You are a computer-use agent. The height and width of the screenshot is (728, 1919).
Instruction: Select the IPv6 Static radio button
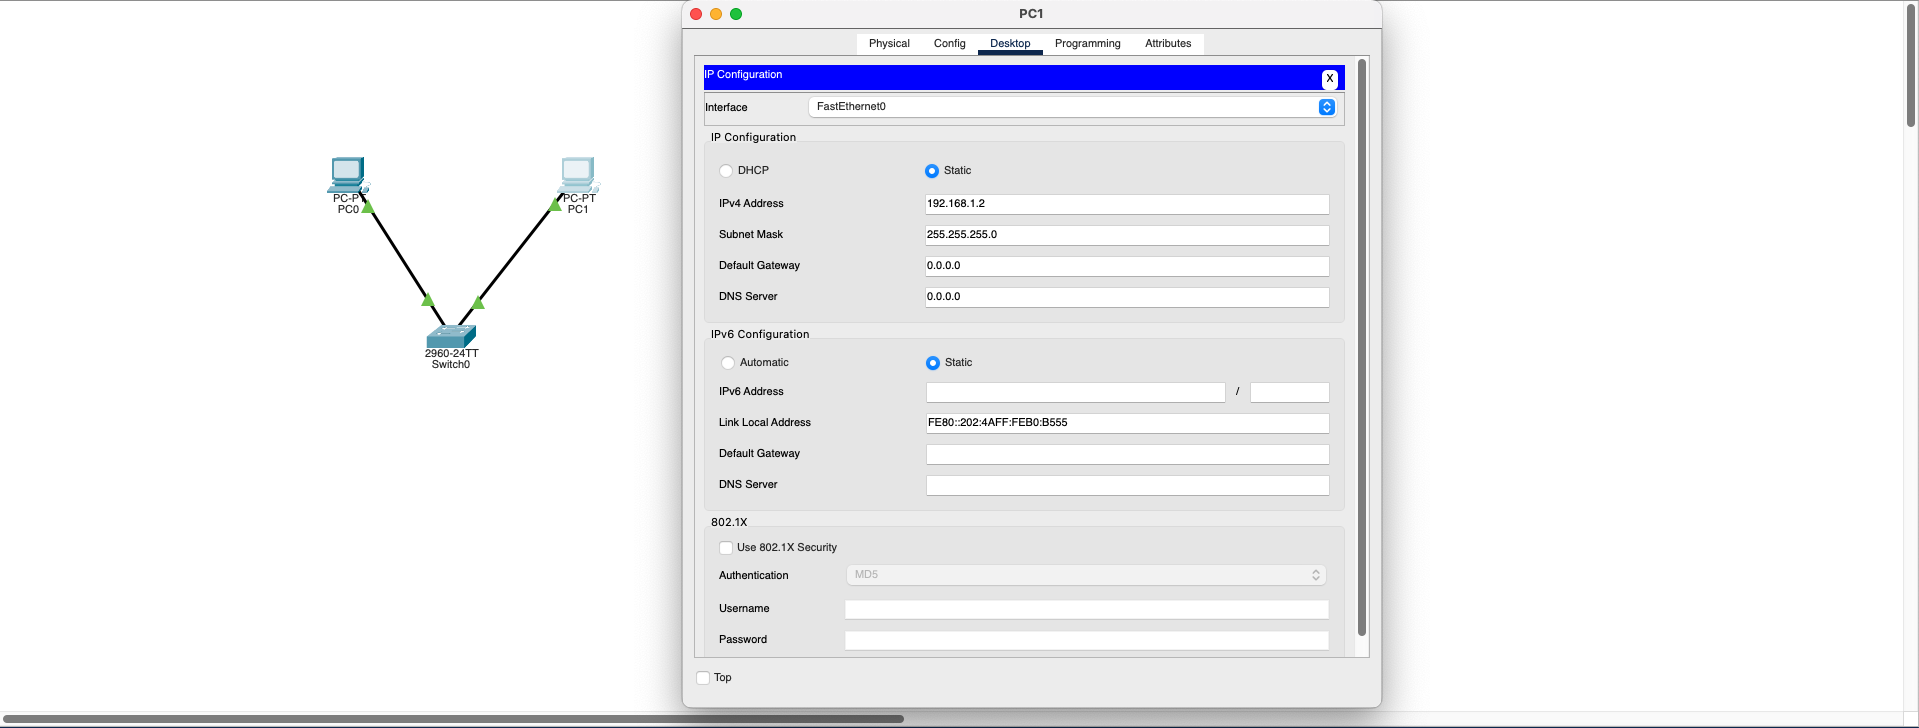[933, 363]
